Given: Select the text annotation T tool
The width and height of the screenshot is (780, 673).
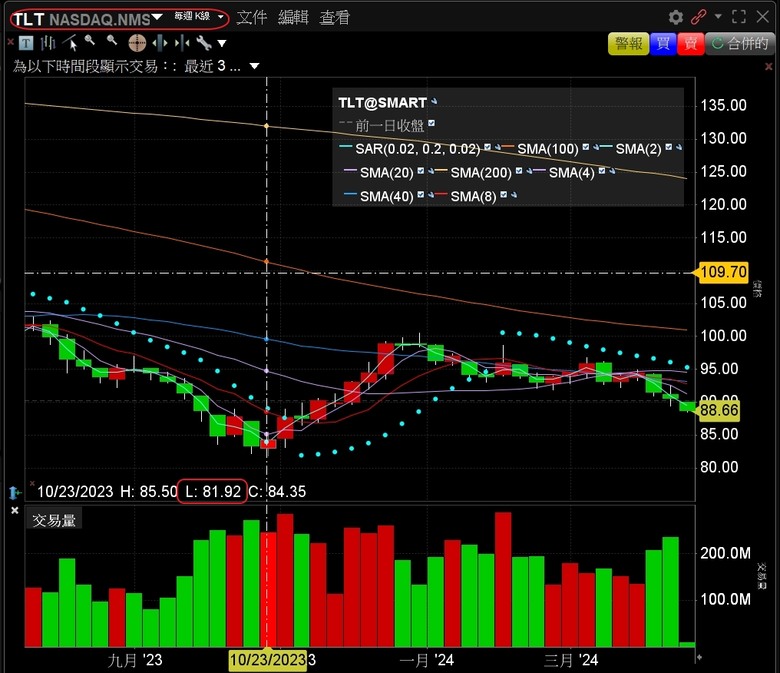Looking at the screenshot, I should coord(26,43).
